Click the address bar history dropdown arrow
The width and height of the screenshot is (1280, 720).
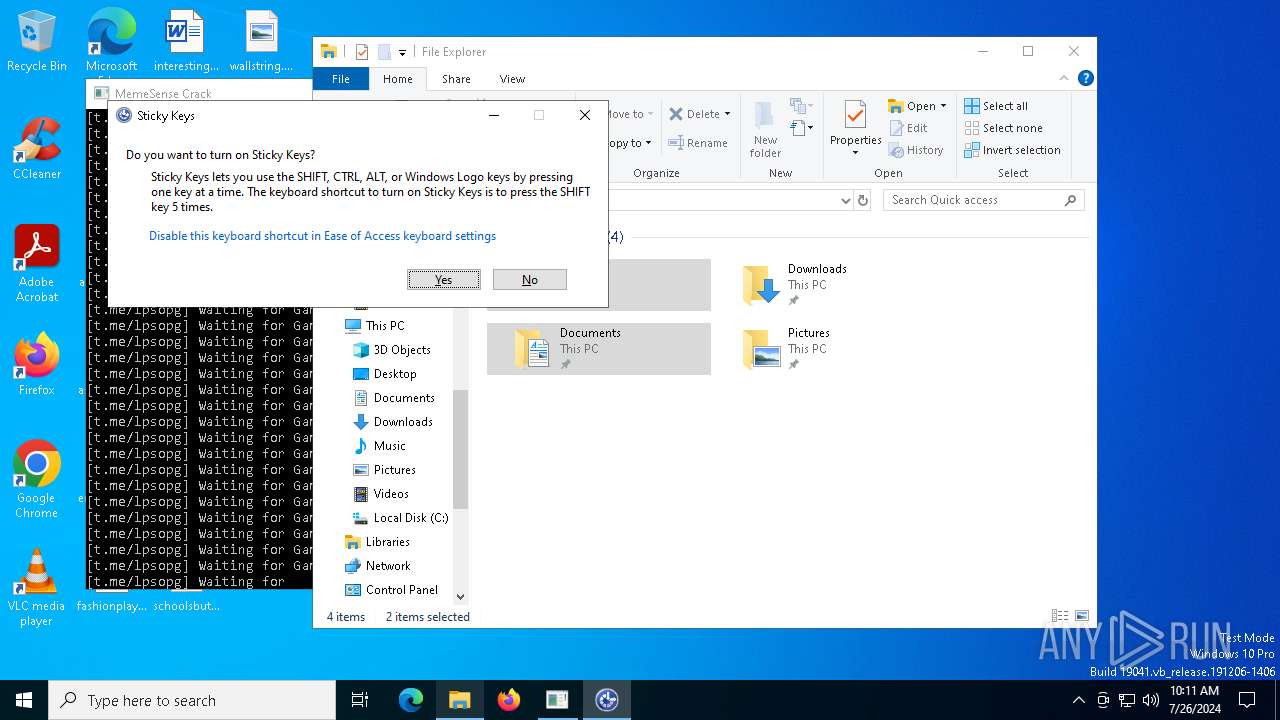point(846,200)
